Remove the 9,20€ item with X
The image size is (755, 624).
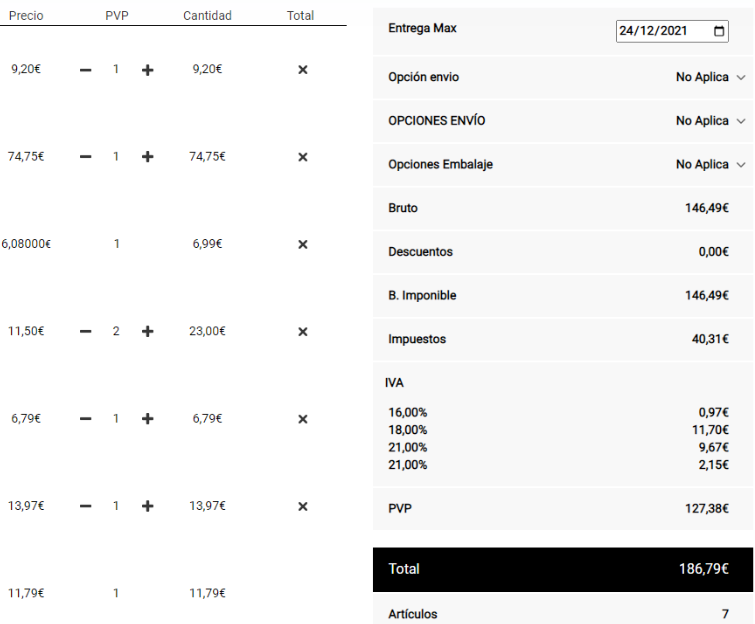tap(303, 70)
